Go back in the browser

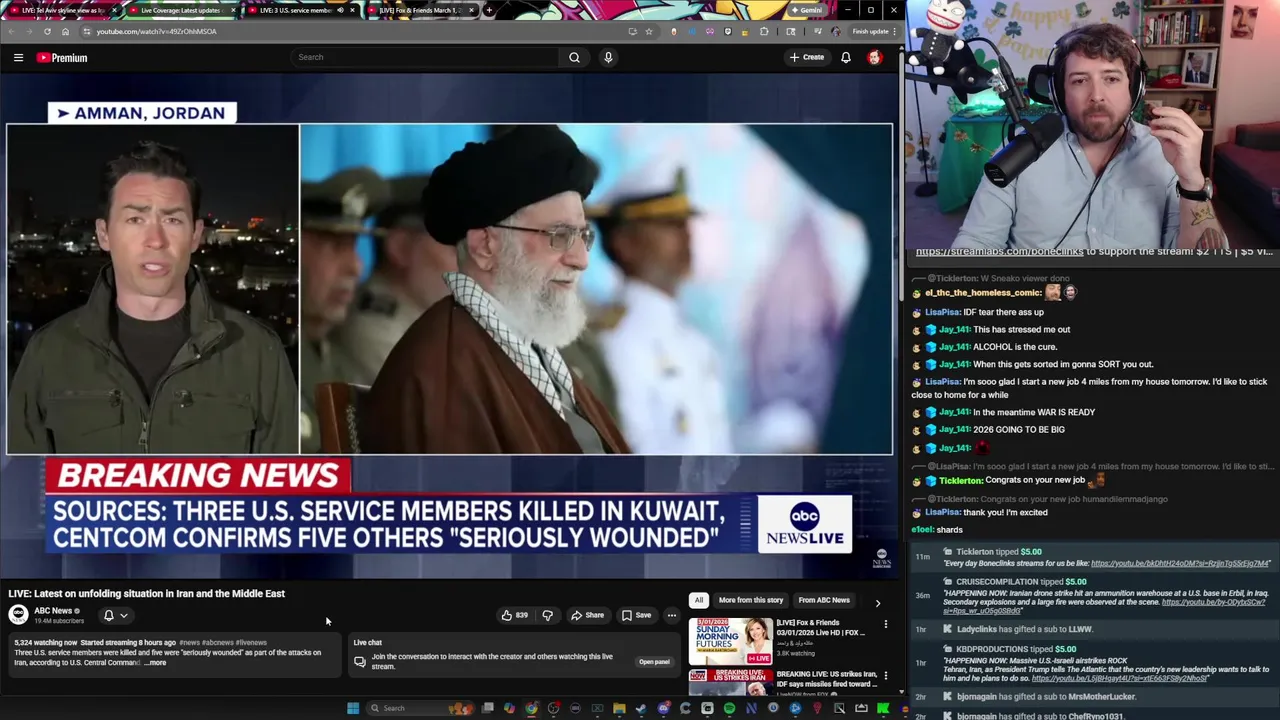(11, 31)
